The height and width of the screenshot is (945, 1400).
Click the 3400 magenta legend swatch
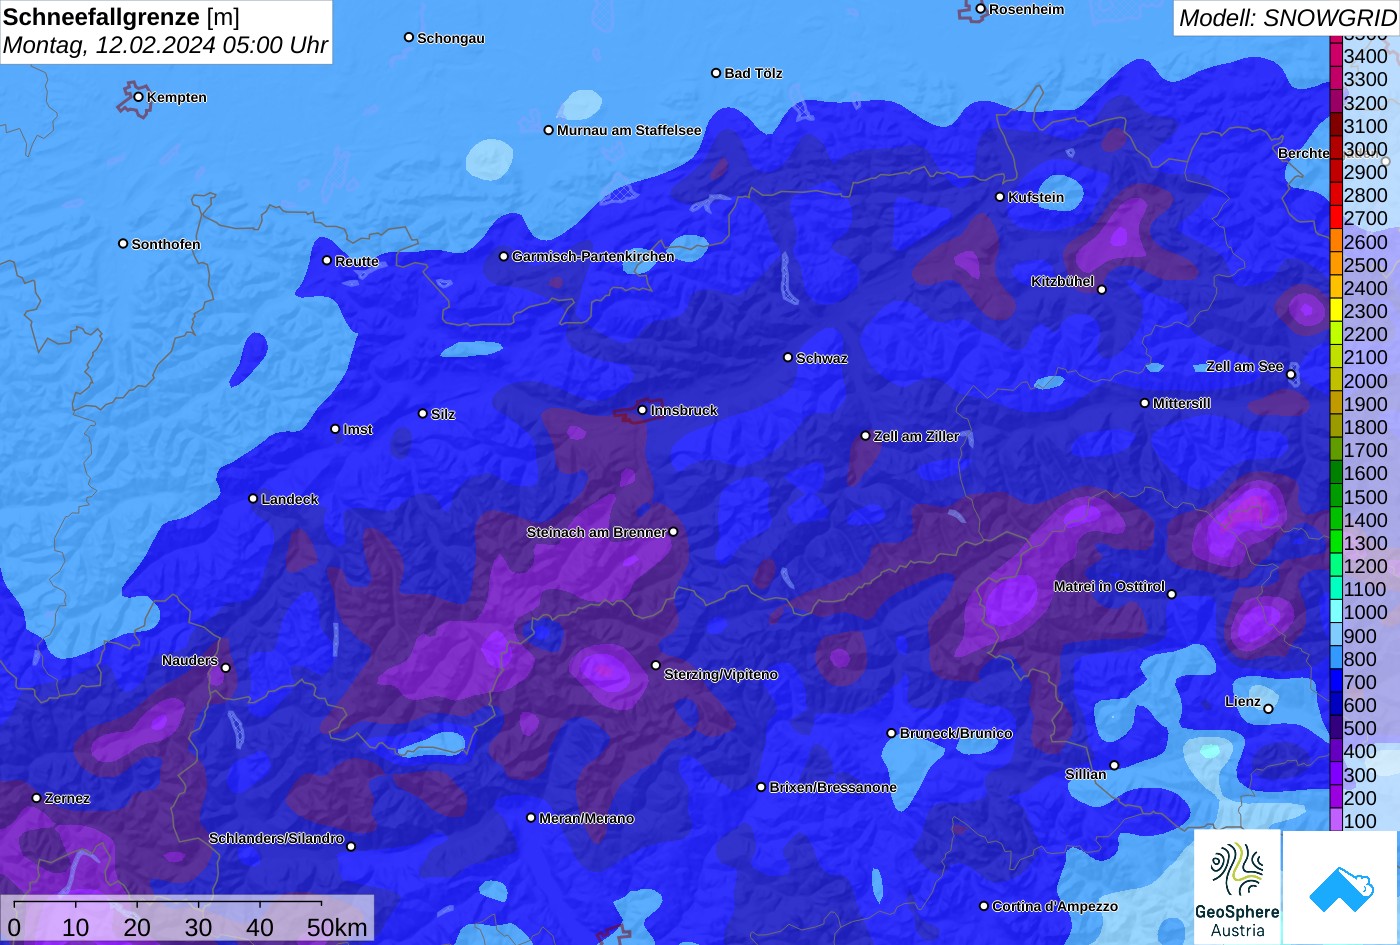1336,56
